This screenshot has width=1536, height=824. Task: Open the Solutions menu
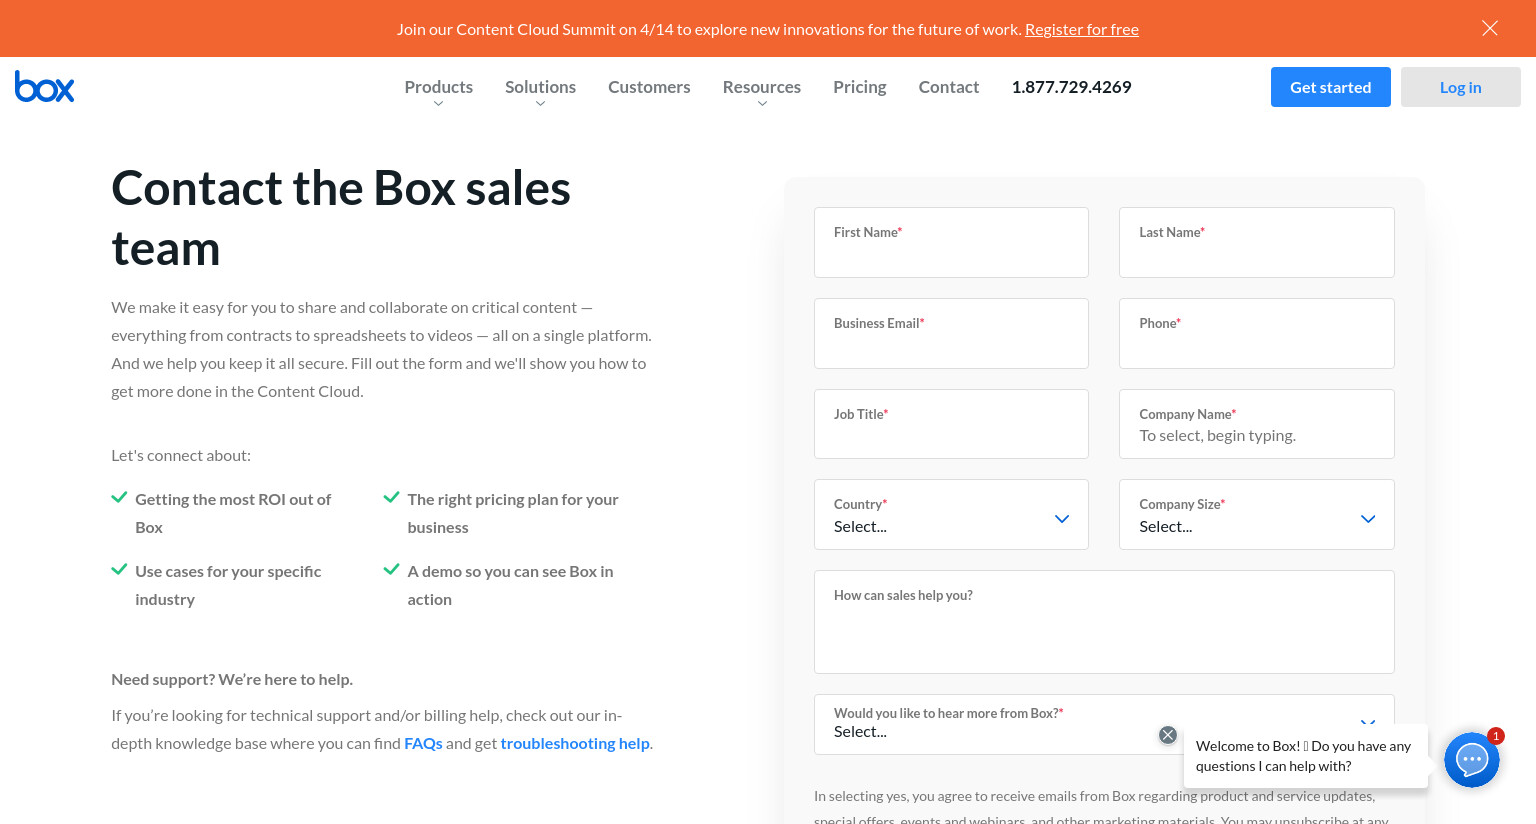540,87
